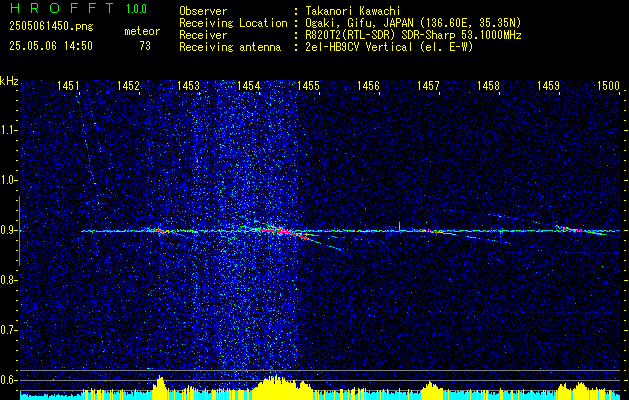
Task: Click the 1454 time axis marker
Action: (248, 85)
